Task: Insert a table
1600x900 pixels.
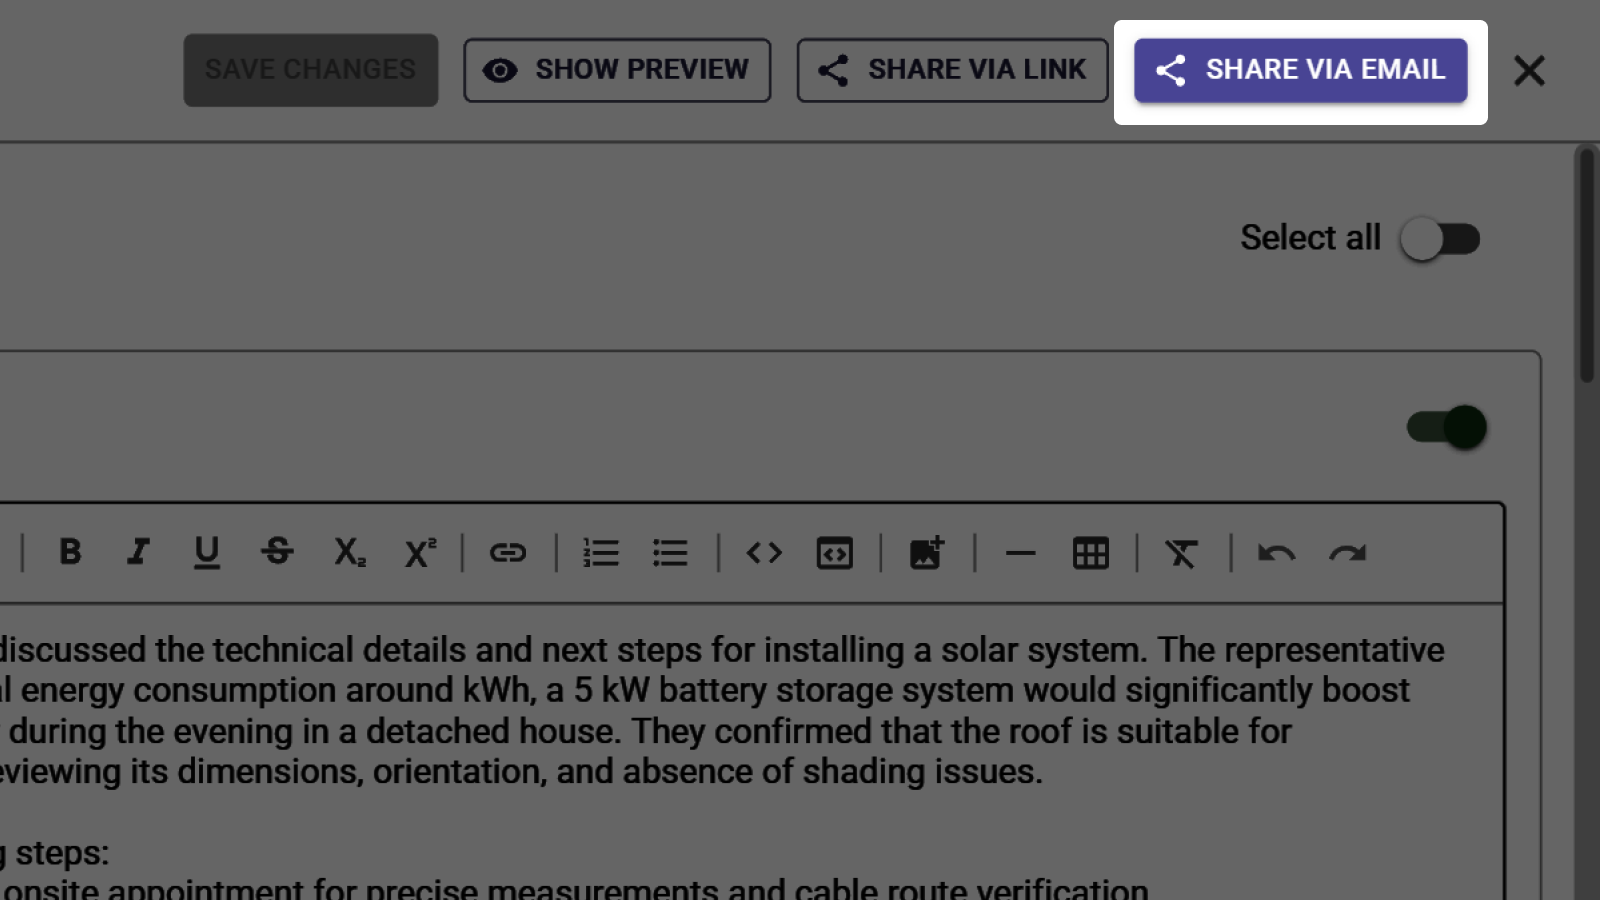Action: [x=1090, y=552]
